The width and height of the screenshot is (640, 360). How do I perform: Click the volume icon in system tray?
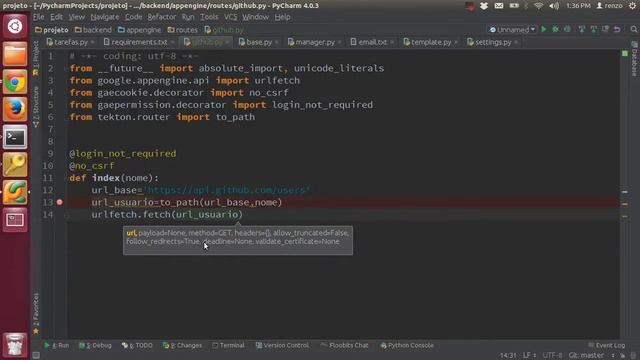553,6
